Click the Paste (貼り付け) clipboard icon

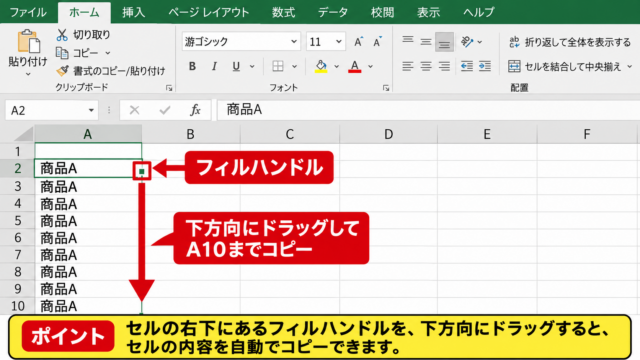(28, 41)
